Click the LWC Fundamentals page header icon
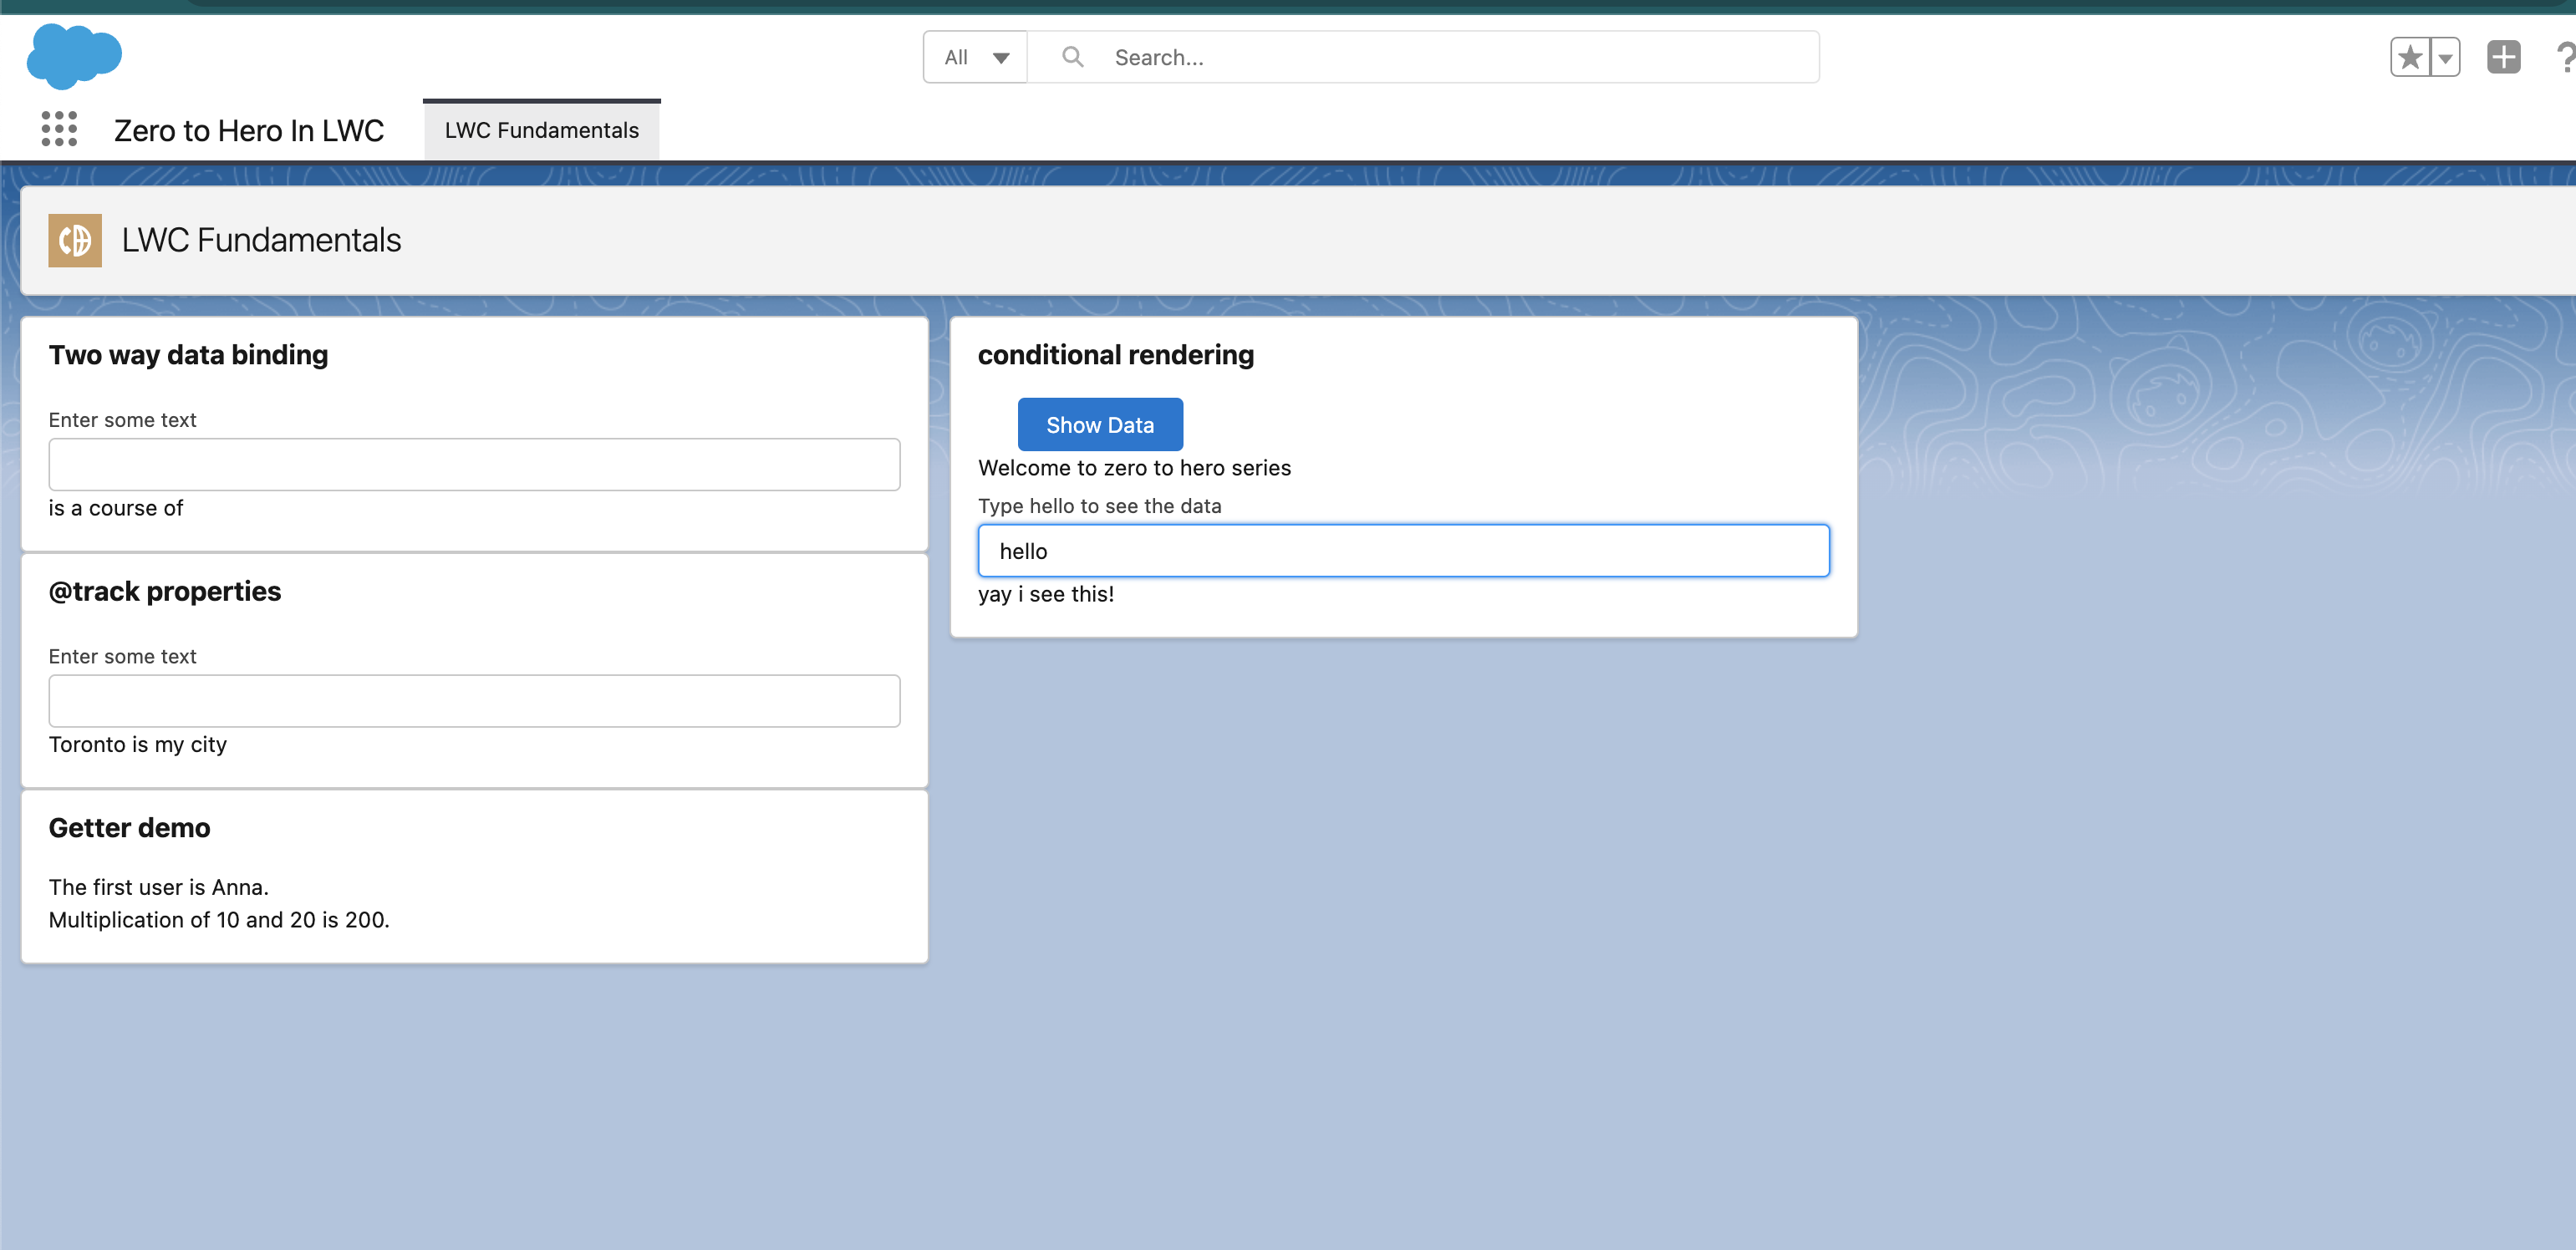Image resolution: width=2576 pixels, height=1250 pixels. (x=75, y=240)
